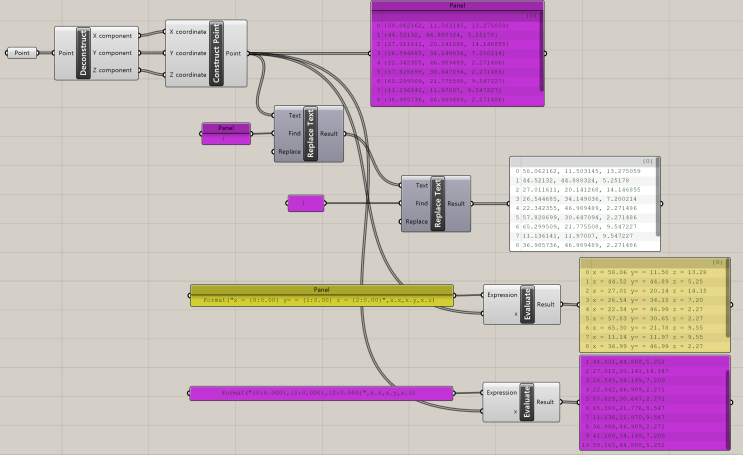The height and width of the screenshot is (455, 743).
Task: Select white panel row 27.011611, 20.141268, 14.146855
Action: 583,190
